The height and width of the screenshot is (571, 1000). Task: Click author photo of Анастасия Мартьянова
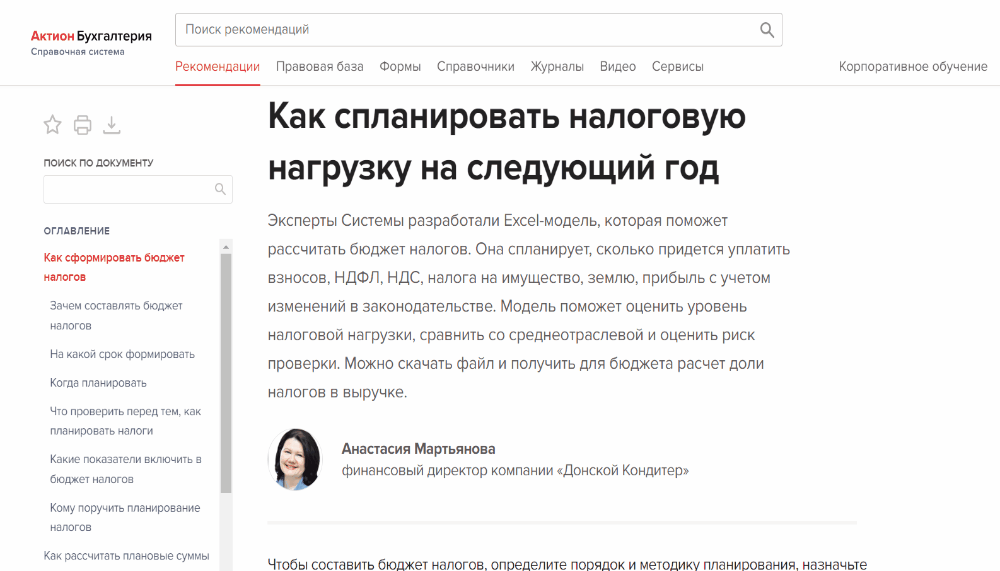(295, 459)
